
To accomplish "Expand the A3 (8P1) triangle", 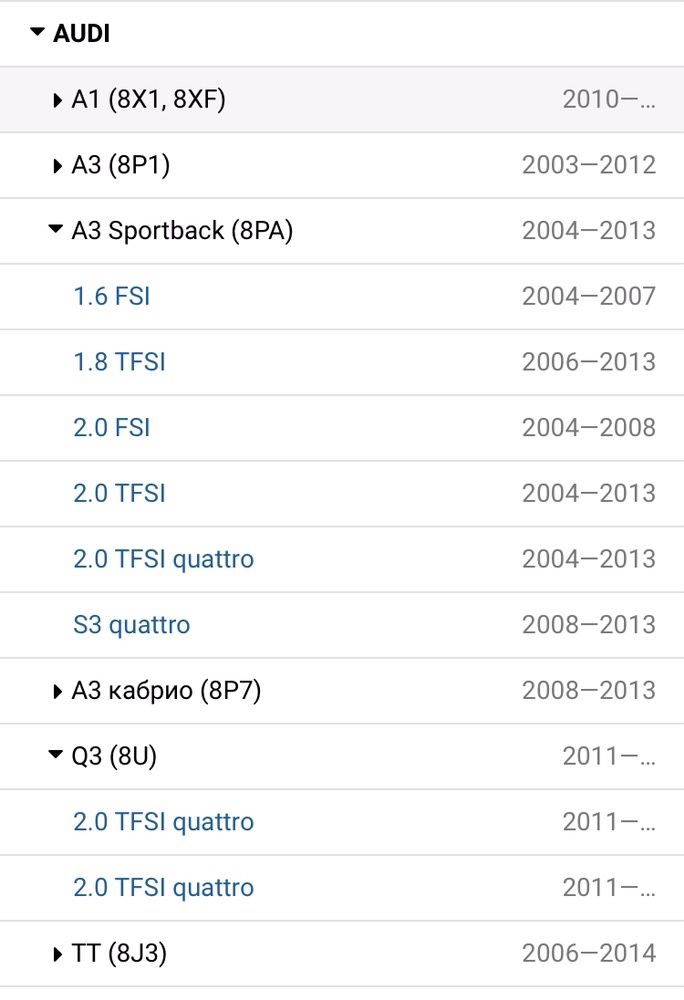I will point(57,166).
